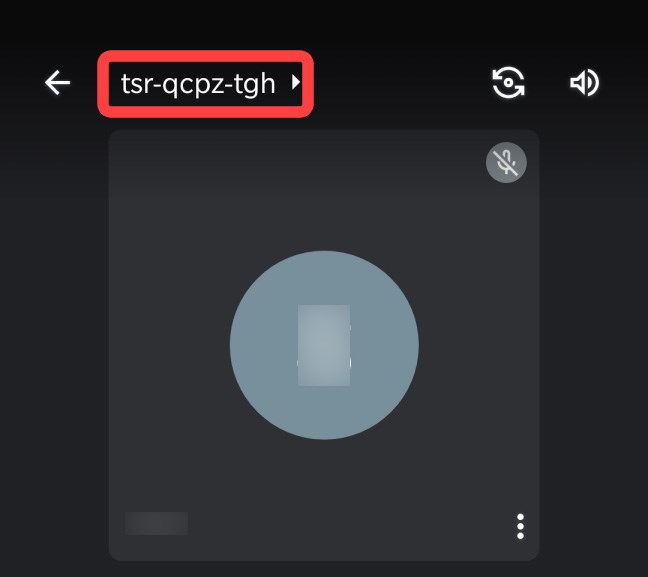This screenshot has width=648, height=577.
Task: Open the vertical ellipsis tile menu
Action: pyautogui.click(x=520, y=526)
